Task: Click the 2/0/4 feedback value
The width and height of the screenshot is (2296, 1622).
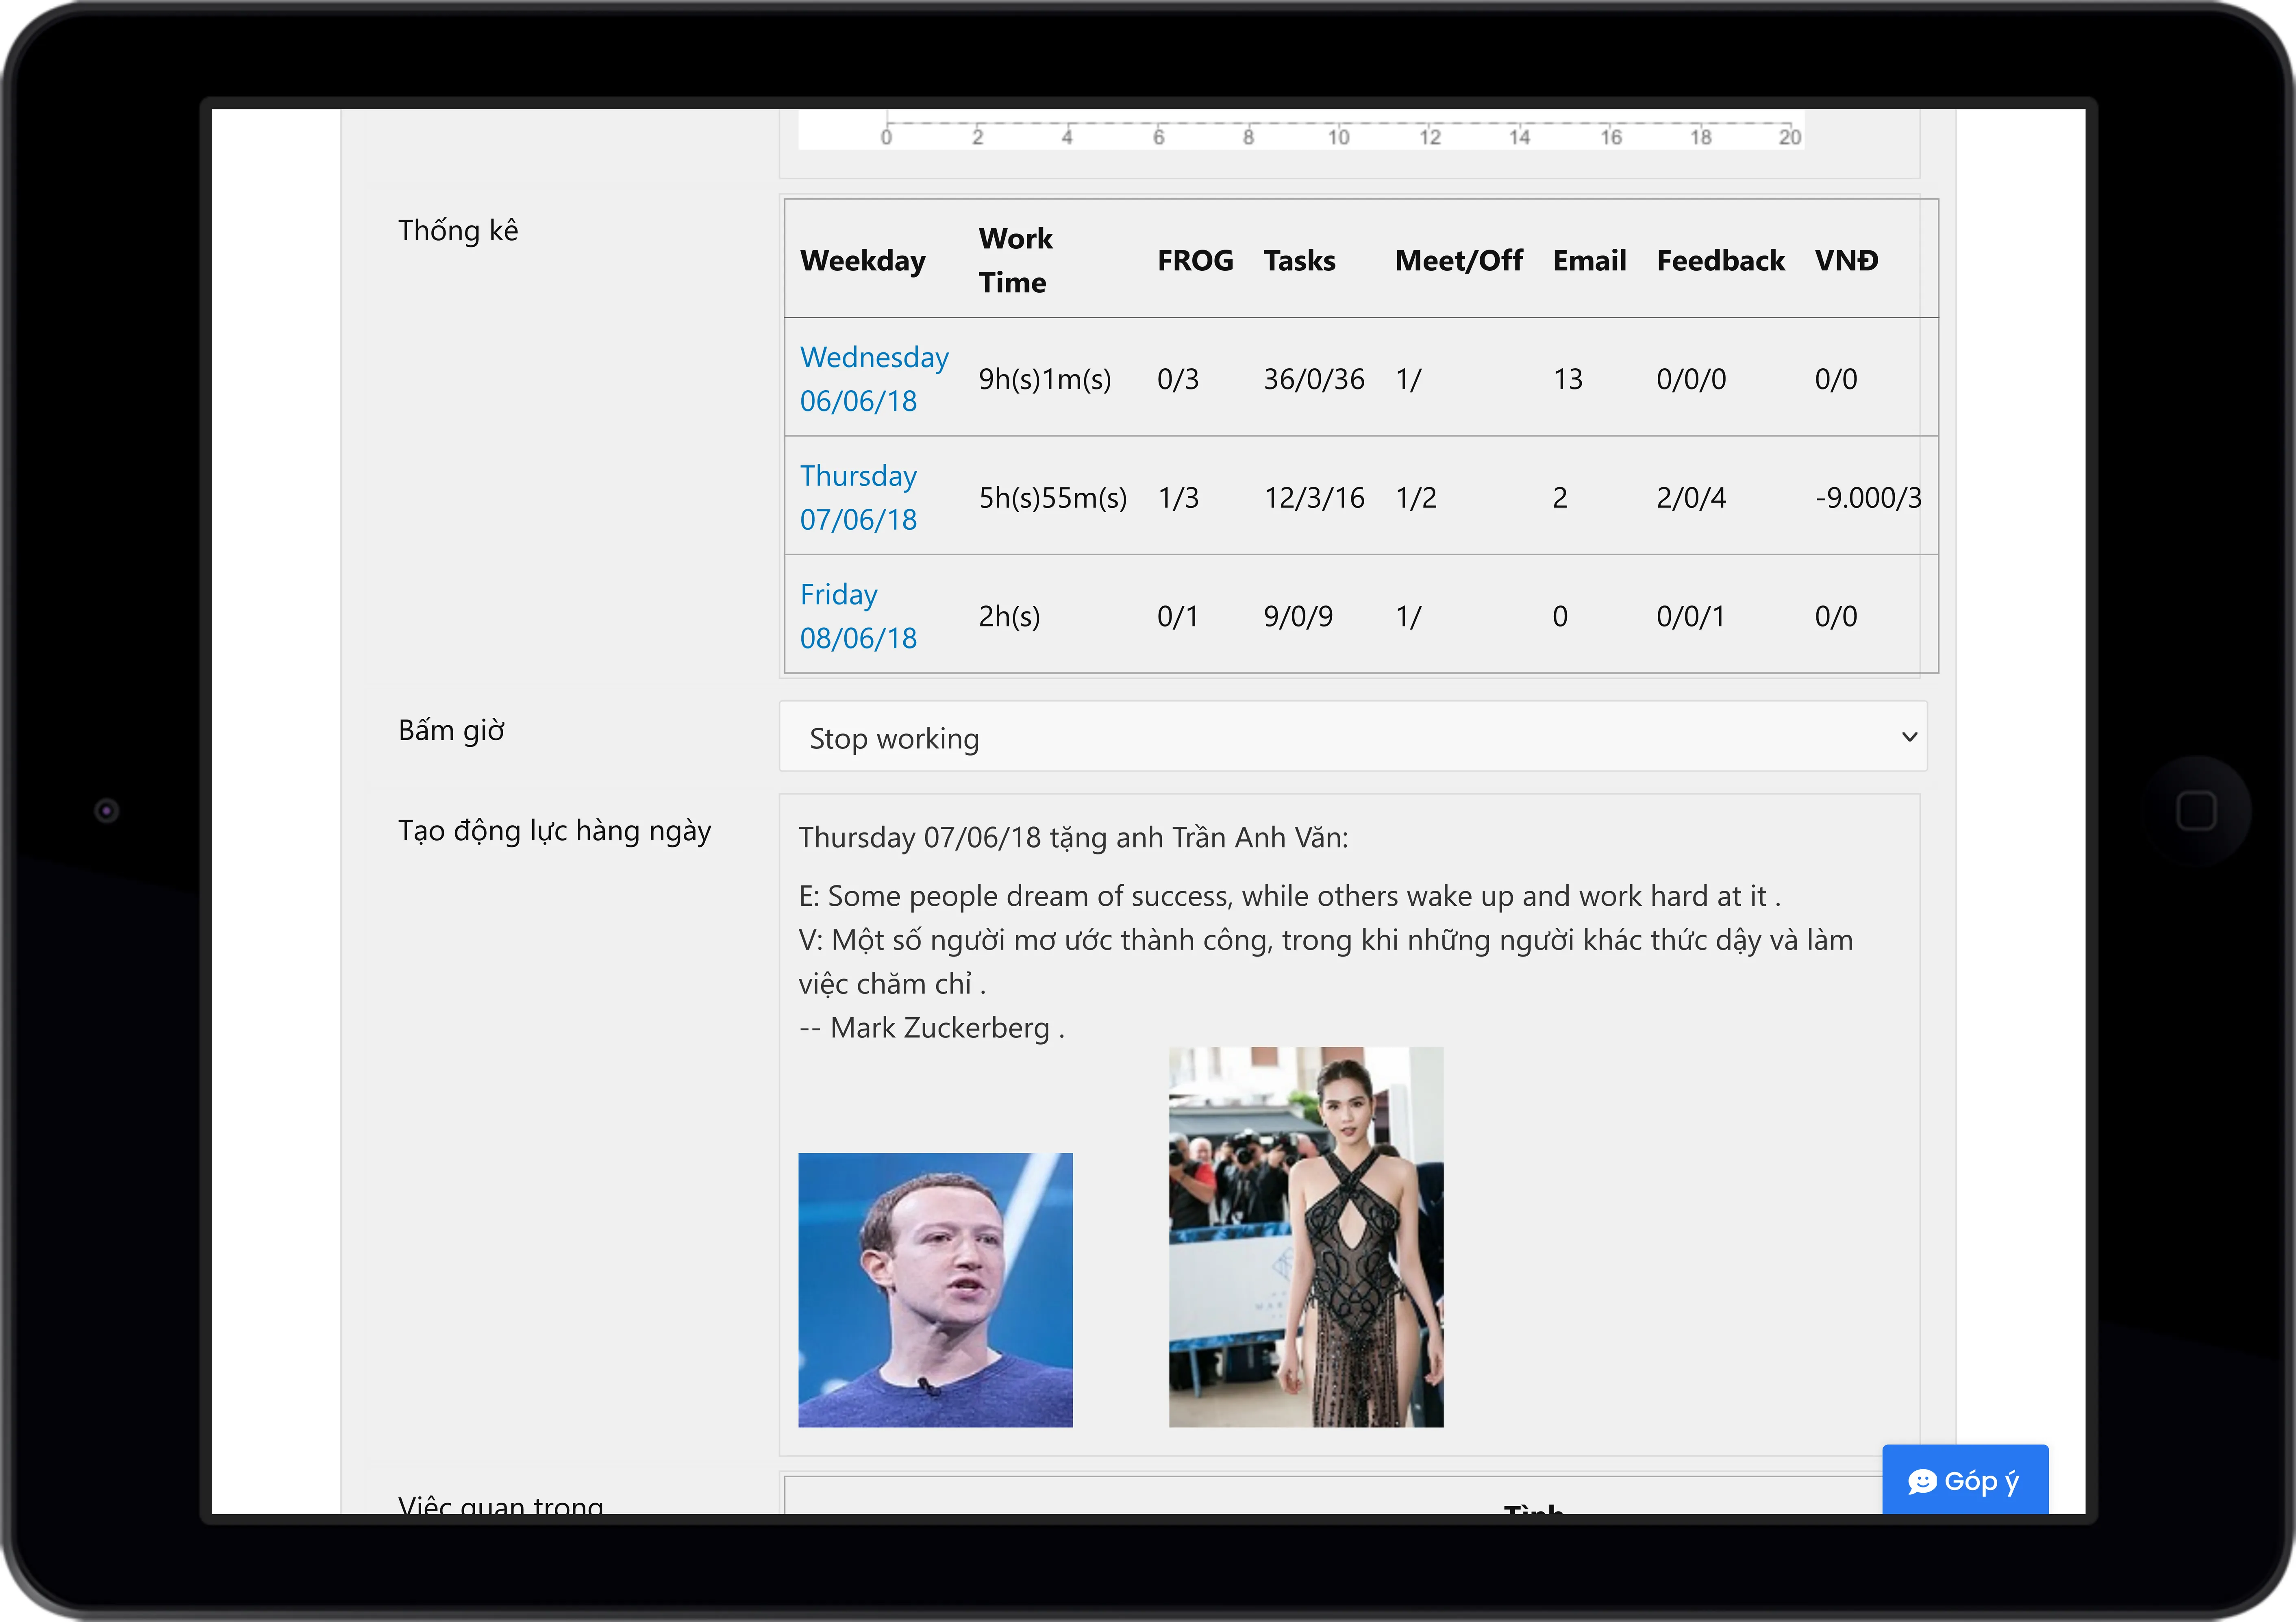Action: pyautogui.click(x=1691, y=497)
